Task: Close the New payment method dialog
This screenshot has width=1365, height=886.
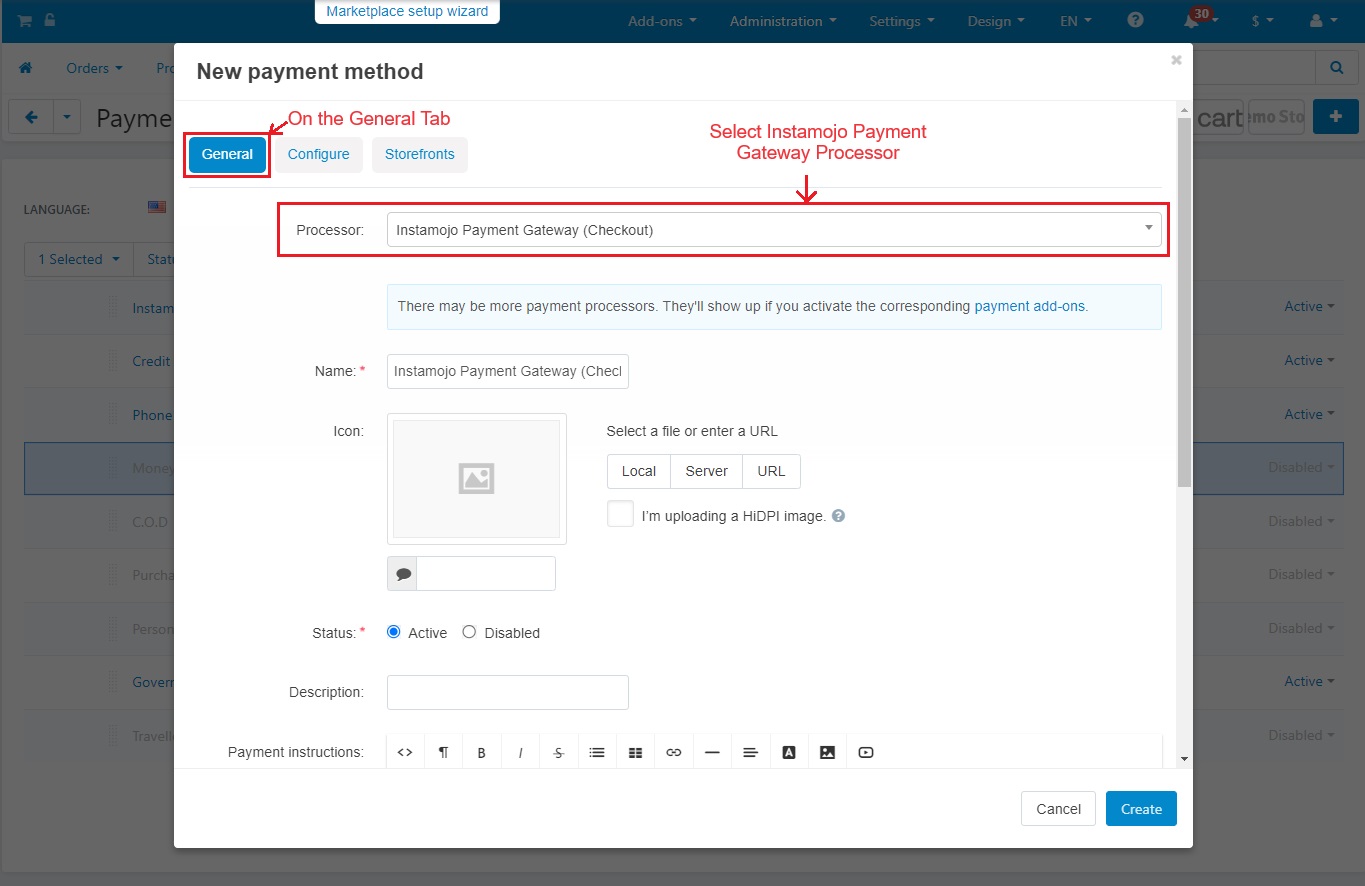Action: tap(1176, 60)
